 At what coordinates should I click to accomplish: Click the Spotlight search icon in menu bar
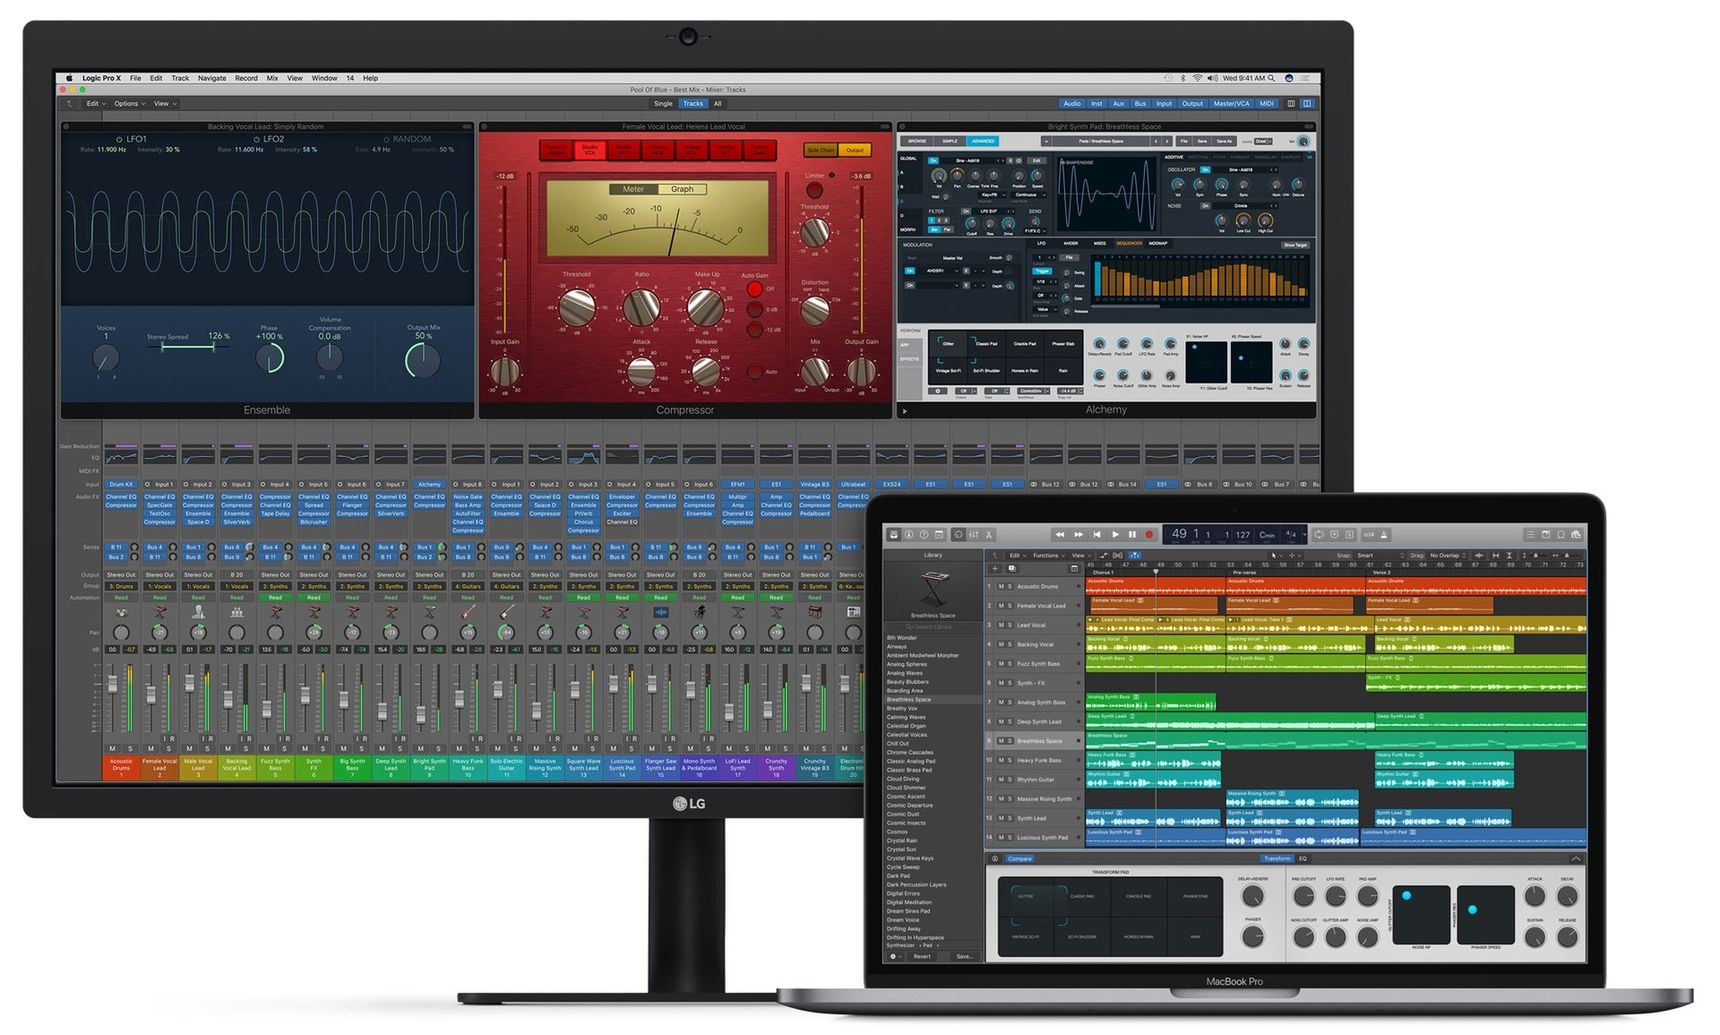(1272, 78)
